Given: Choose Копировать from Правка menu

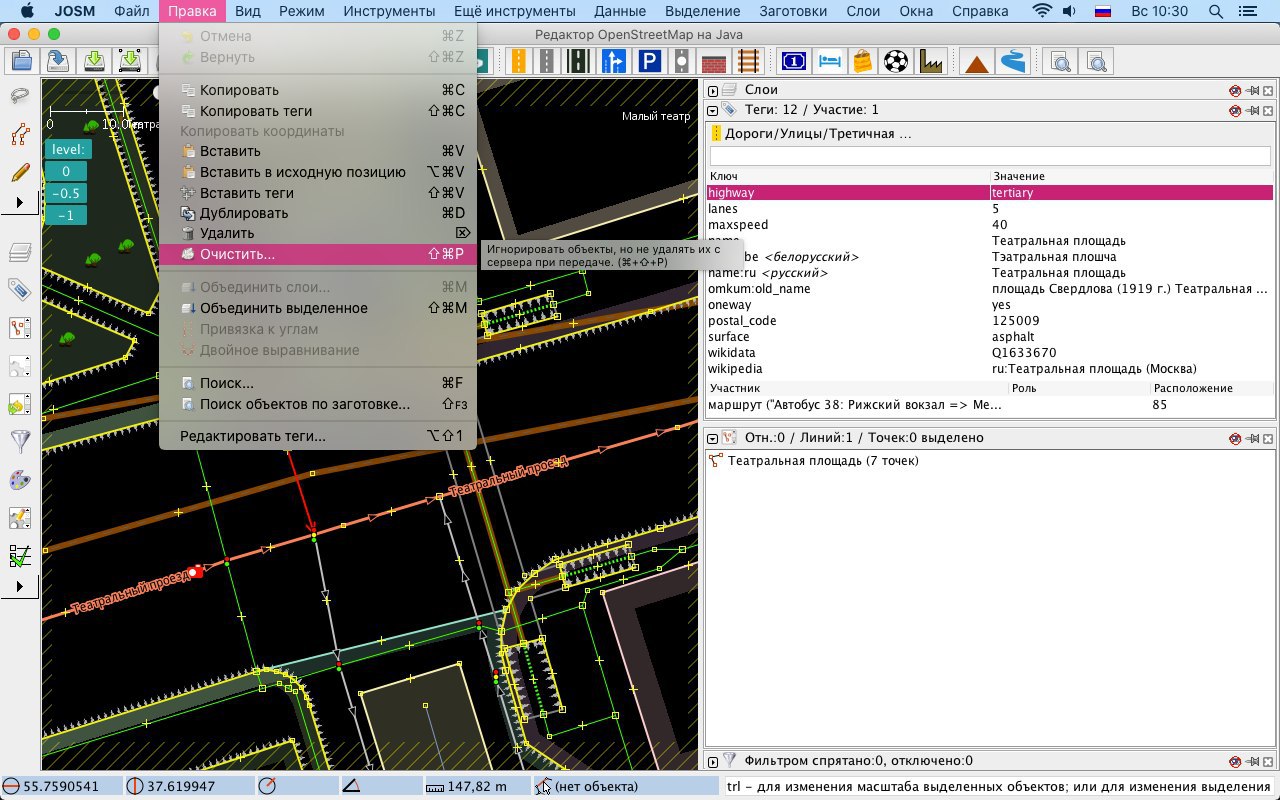Looking at the screenshot, I should 318,90.
